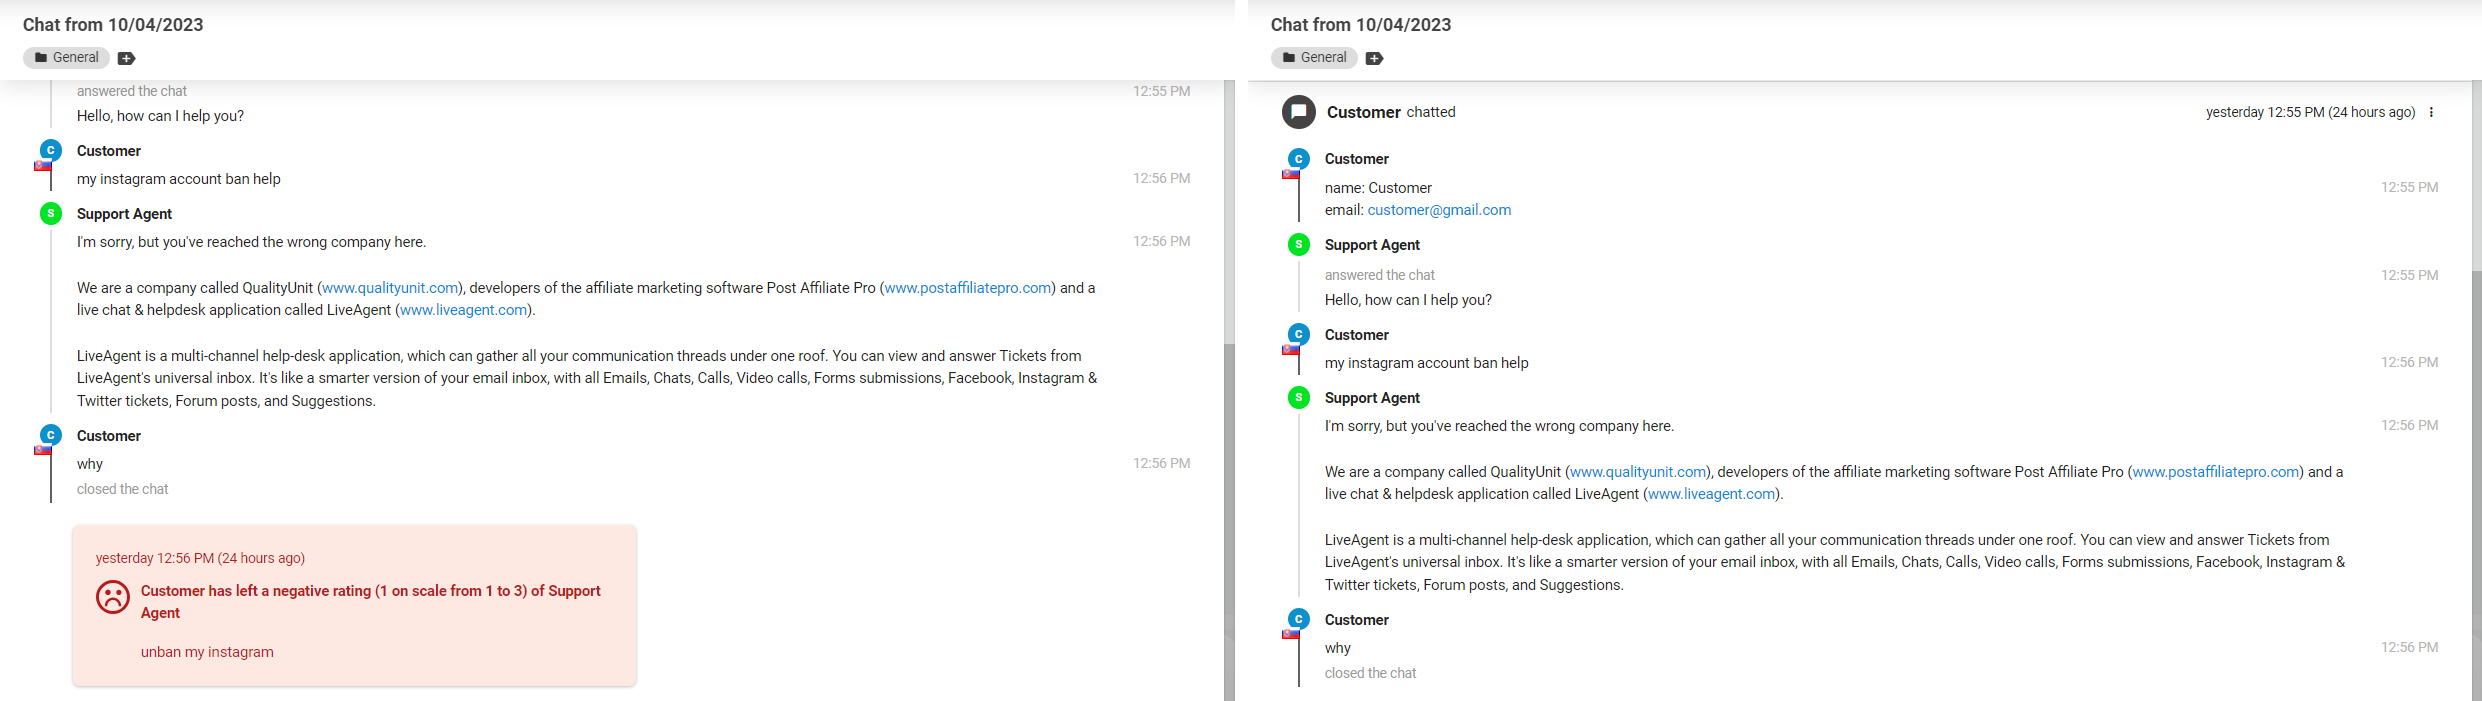Open customer@gmail.com email link
Screen dimensions: 2482x701
[x=1439, y=210]
